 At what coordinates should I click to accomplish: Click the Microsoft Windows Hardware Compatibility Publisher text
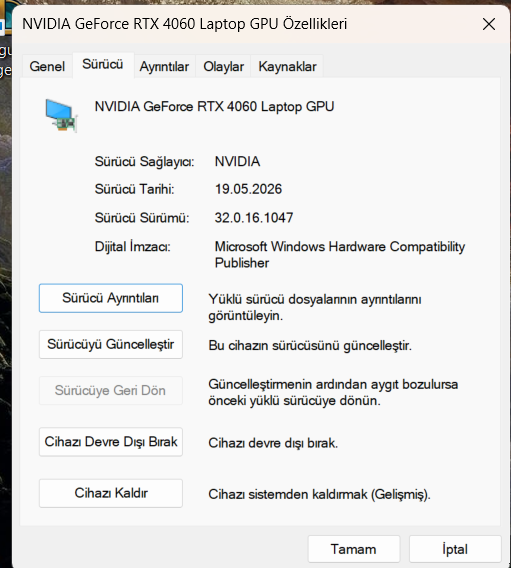click(340, 255)
